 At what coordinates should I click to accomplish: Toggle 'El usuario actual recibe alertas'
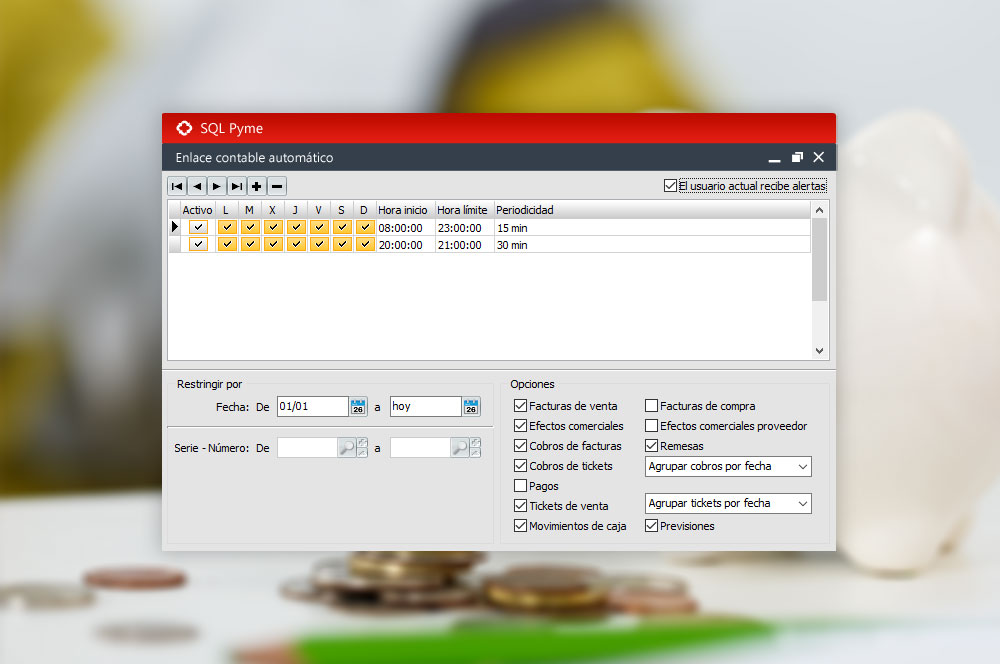tap(670, 186)
